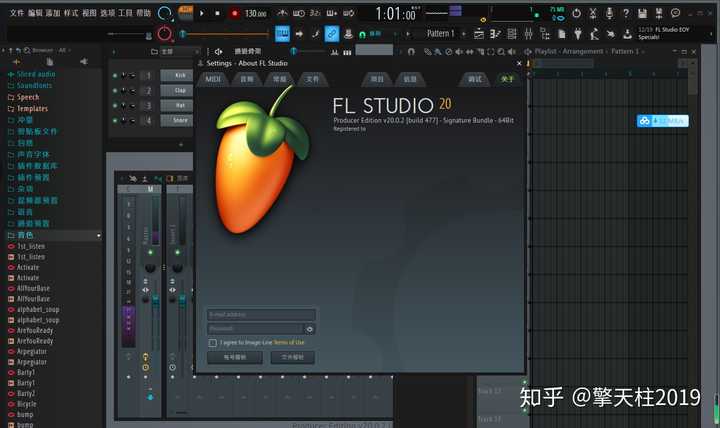Click the question mark help icon
720x428 pixels.
(x=626, y=13)
